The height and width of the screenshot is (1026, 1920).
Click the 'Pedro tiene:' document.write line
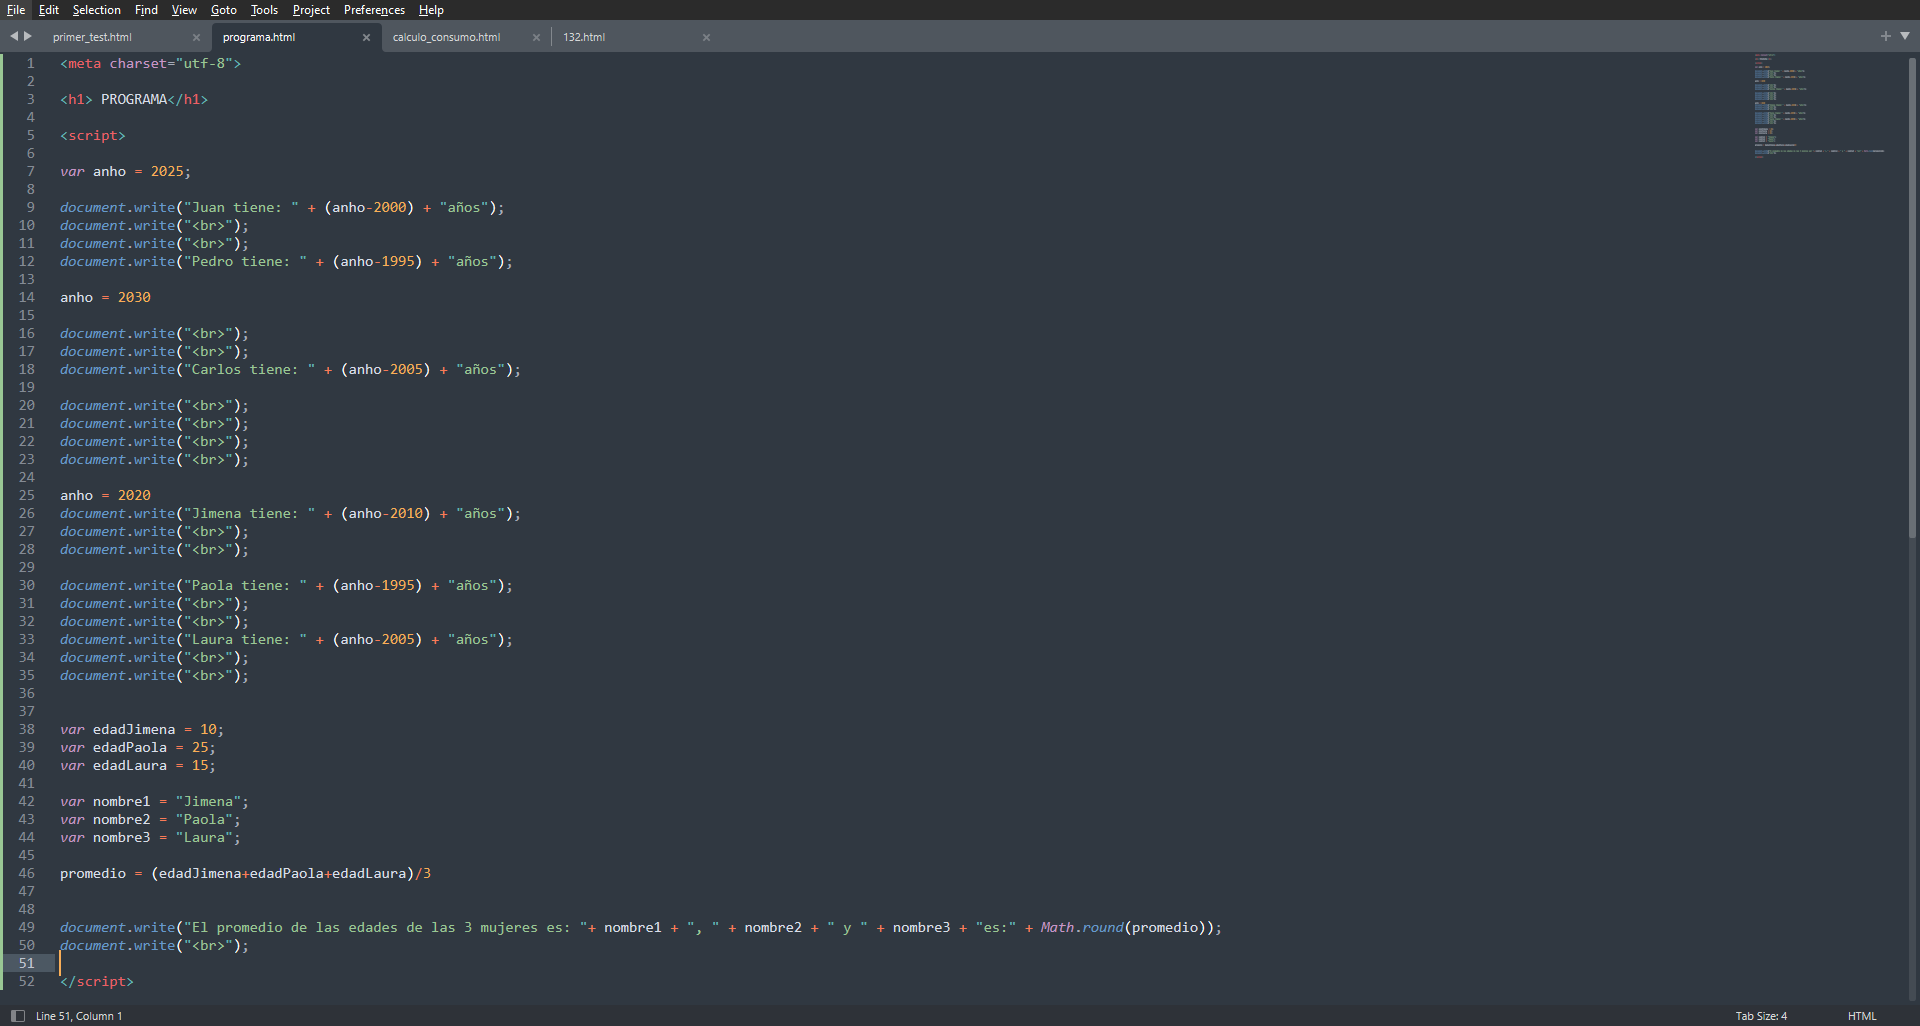tap(286, 261)
